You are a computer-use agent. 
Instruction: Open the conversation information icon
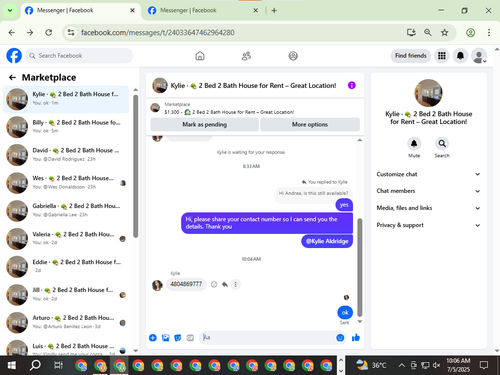(x=352, y=85)
